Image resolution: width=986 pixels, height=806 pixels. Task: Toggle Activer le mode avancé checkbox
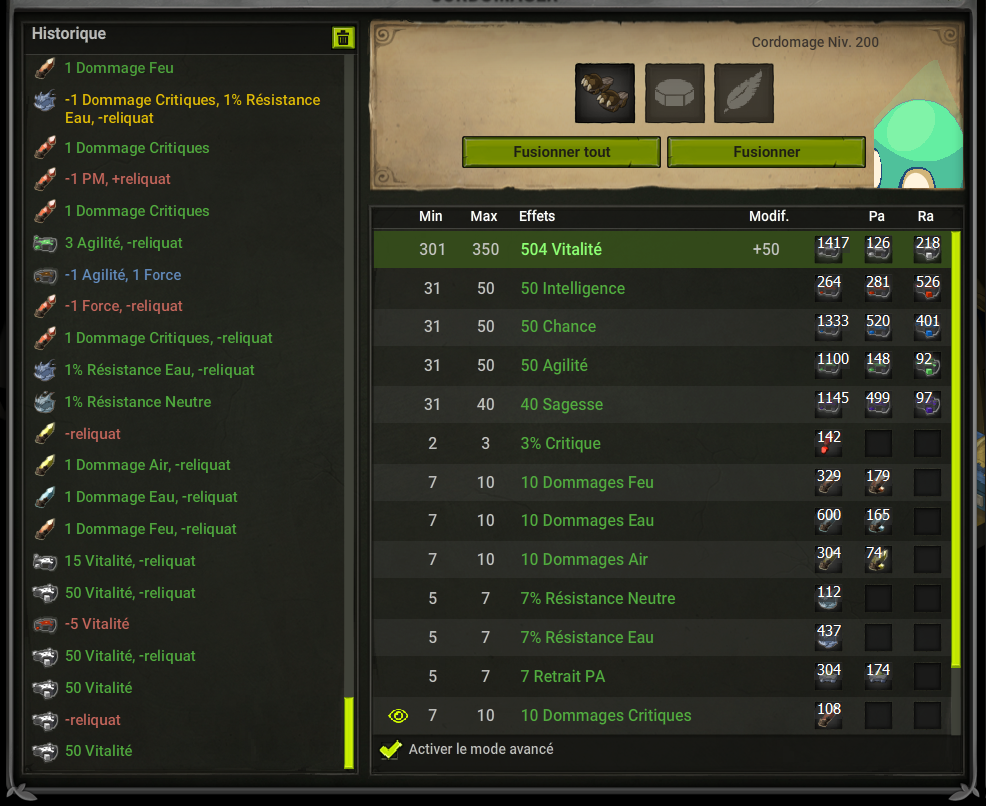point(391,749)
